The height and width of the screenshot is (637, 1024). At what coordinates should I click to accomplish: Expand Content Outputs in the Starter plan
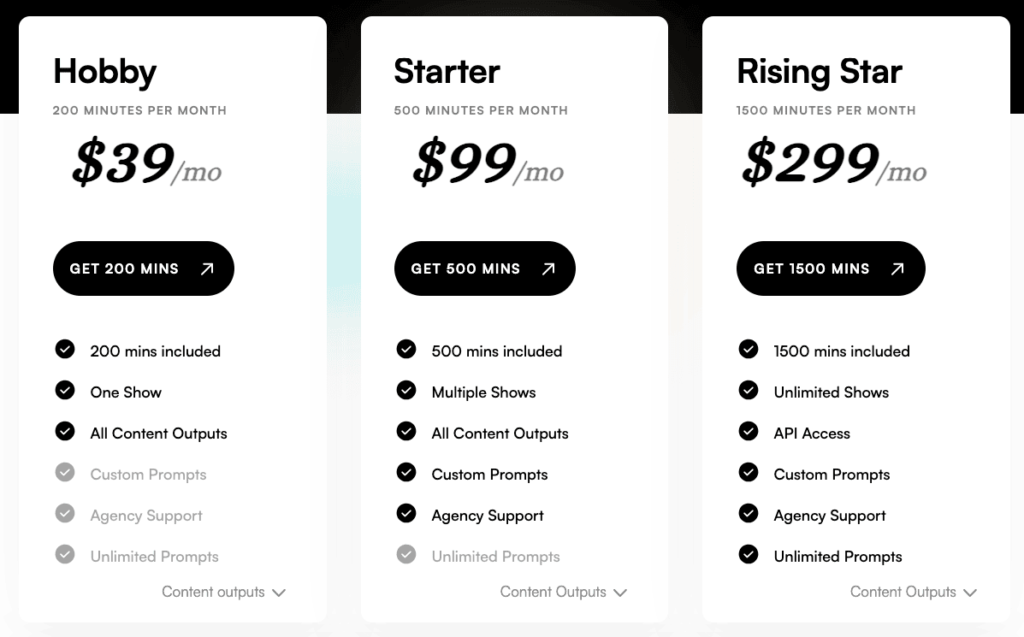click(564, 592)
